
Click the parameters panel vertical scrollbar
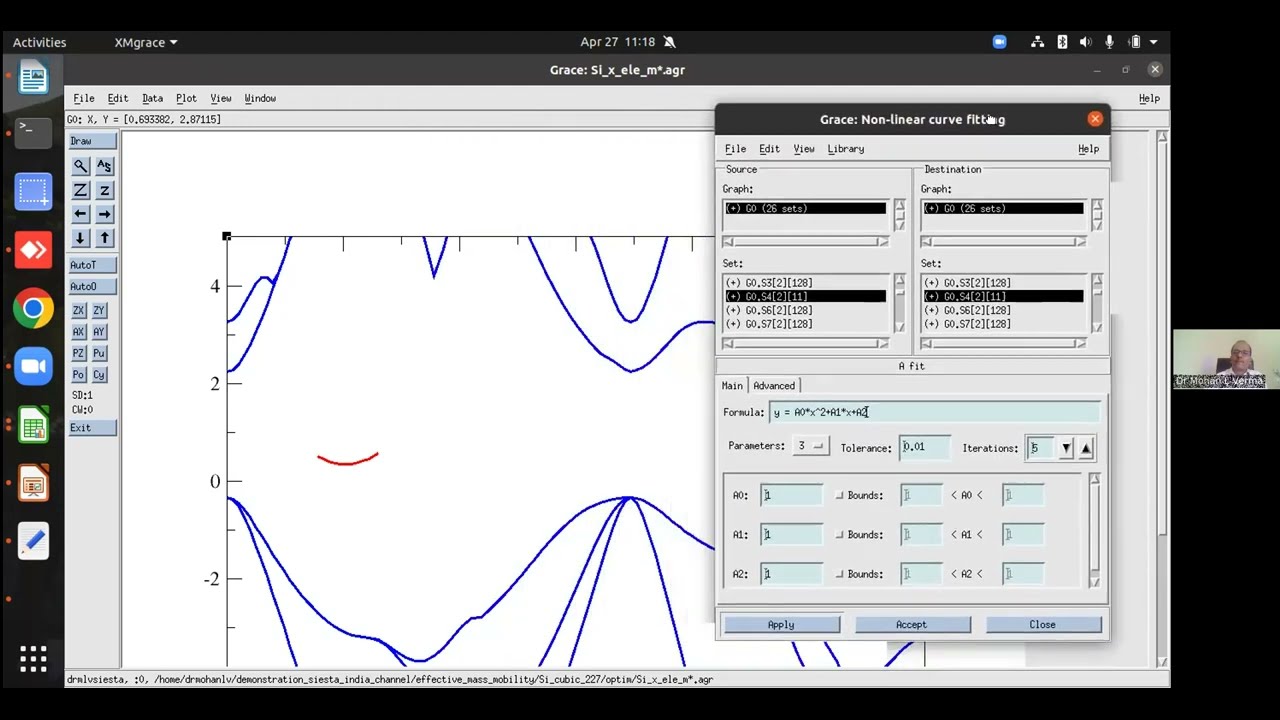[x=1094, y=530]
